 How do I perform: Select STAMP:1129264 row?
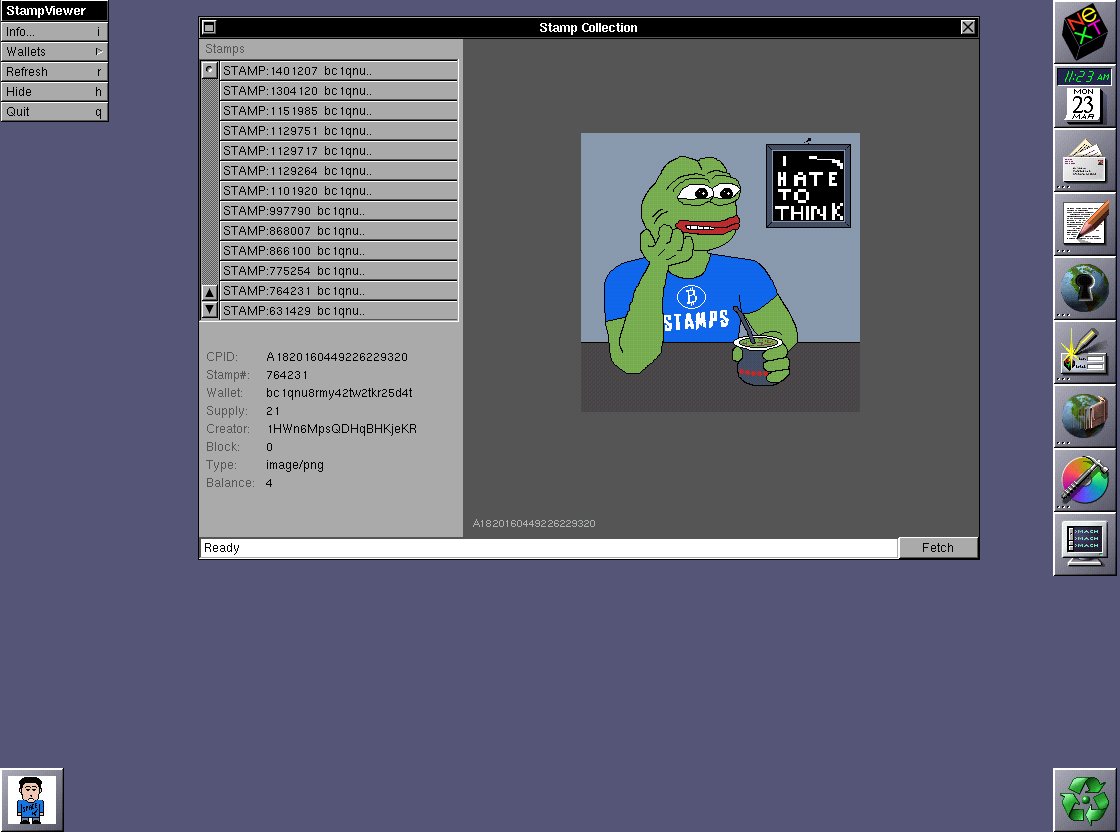coord(339,171)
